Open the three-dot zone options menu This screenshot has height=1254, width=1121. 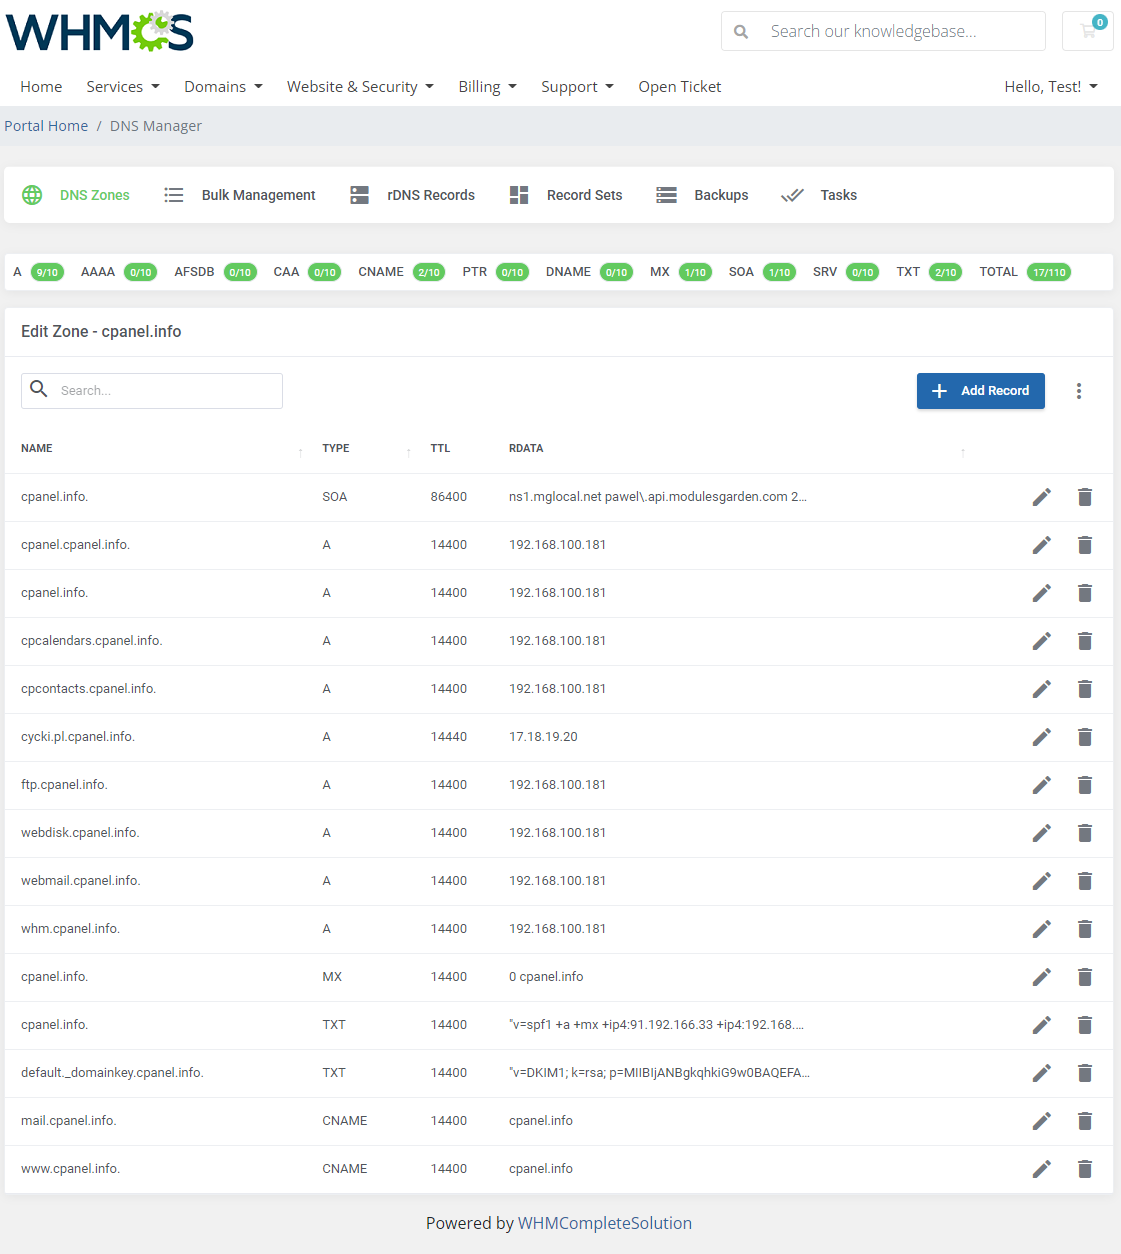point(1079,391)
